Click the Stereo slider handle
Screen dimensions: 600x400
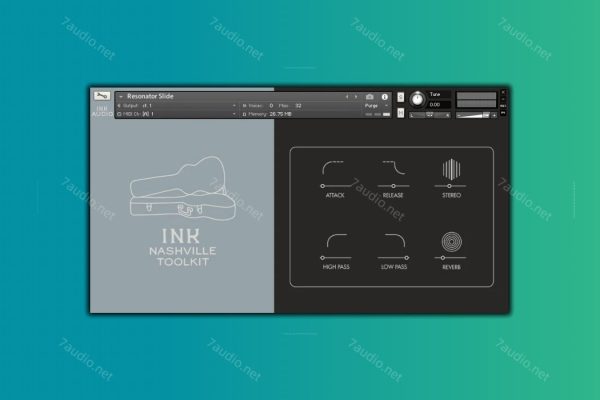click(449, 186)
